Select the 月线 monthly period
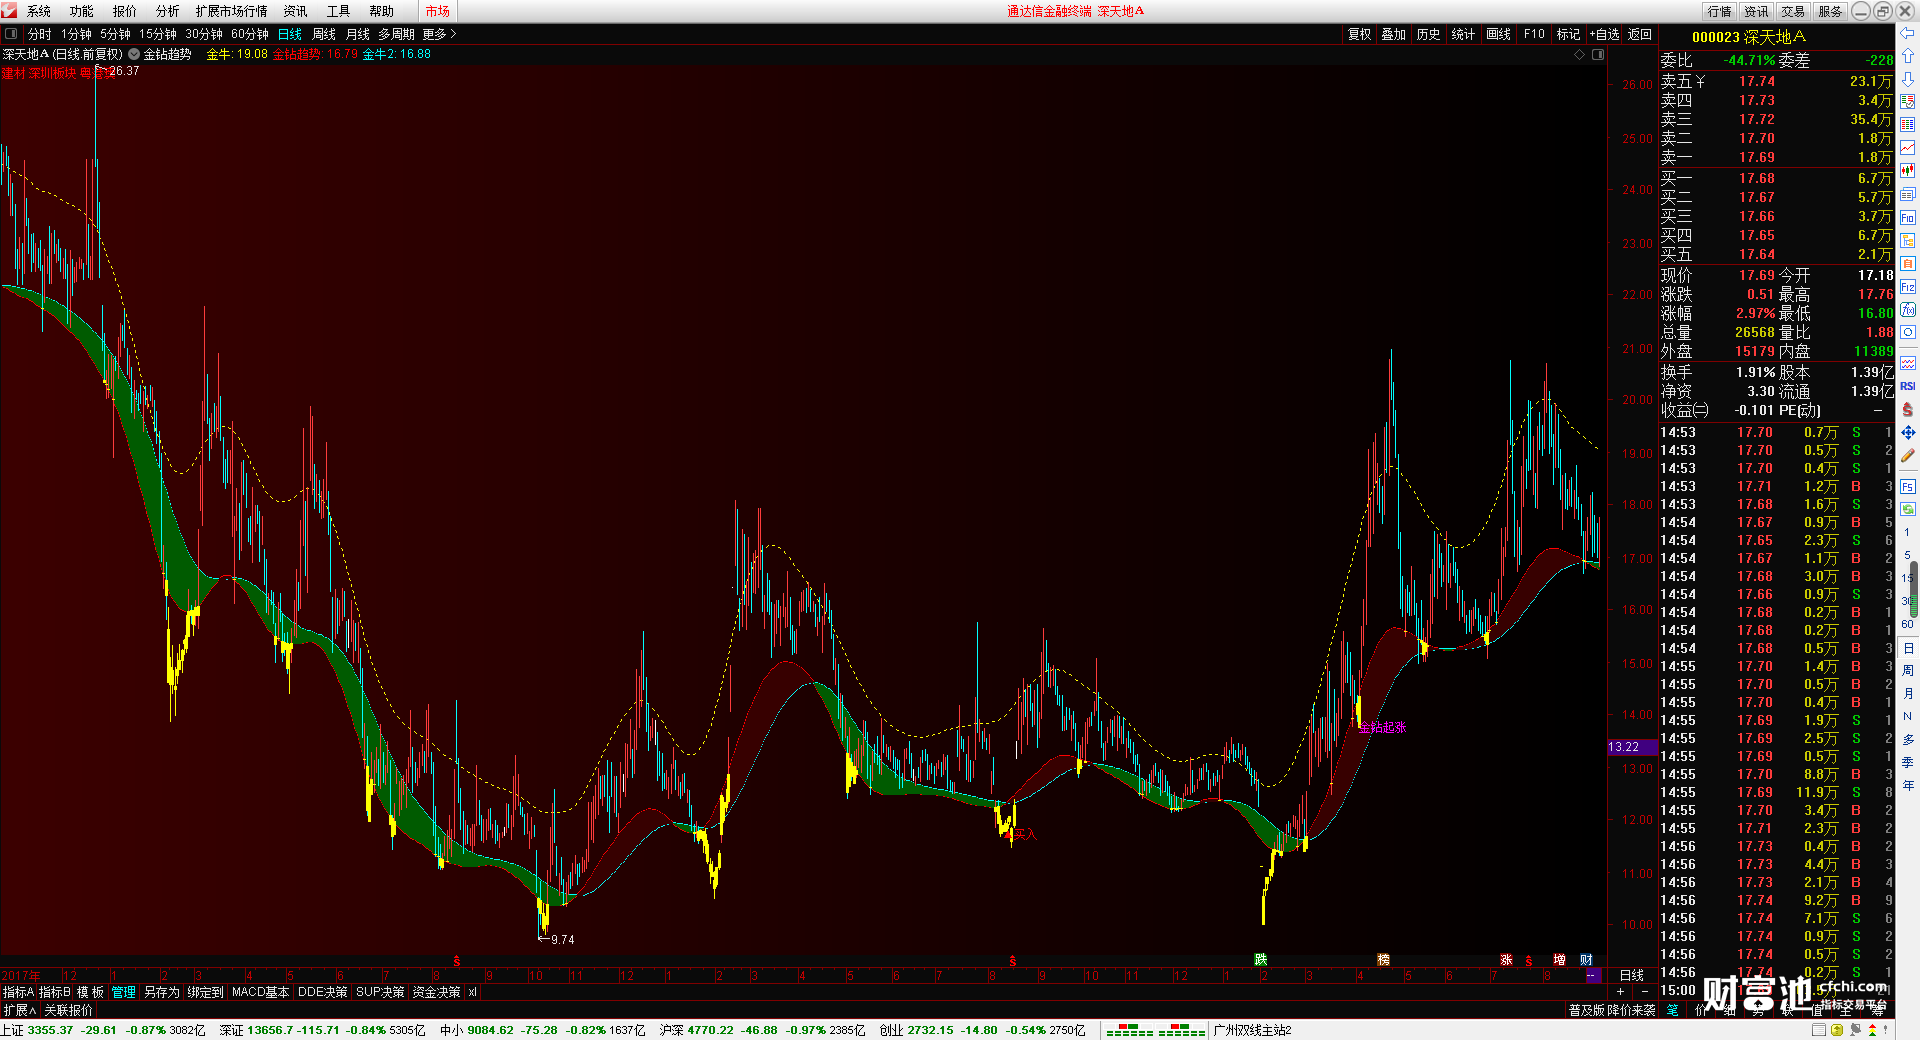Image resolution: width=1920 pixels, height=1040 pixels. coord(358,34)
